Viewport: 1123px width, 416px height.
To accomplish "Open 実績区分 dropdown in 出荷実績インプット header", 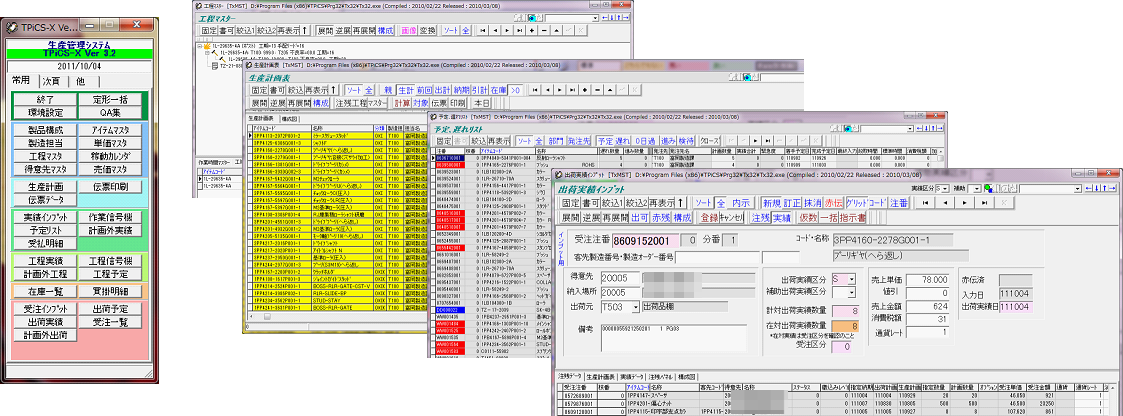I will click(945, 188).
